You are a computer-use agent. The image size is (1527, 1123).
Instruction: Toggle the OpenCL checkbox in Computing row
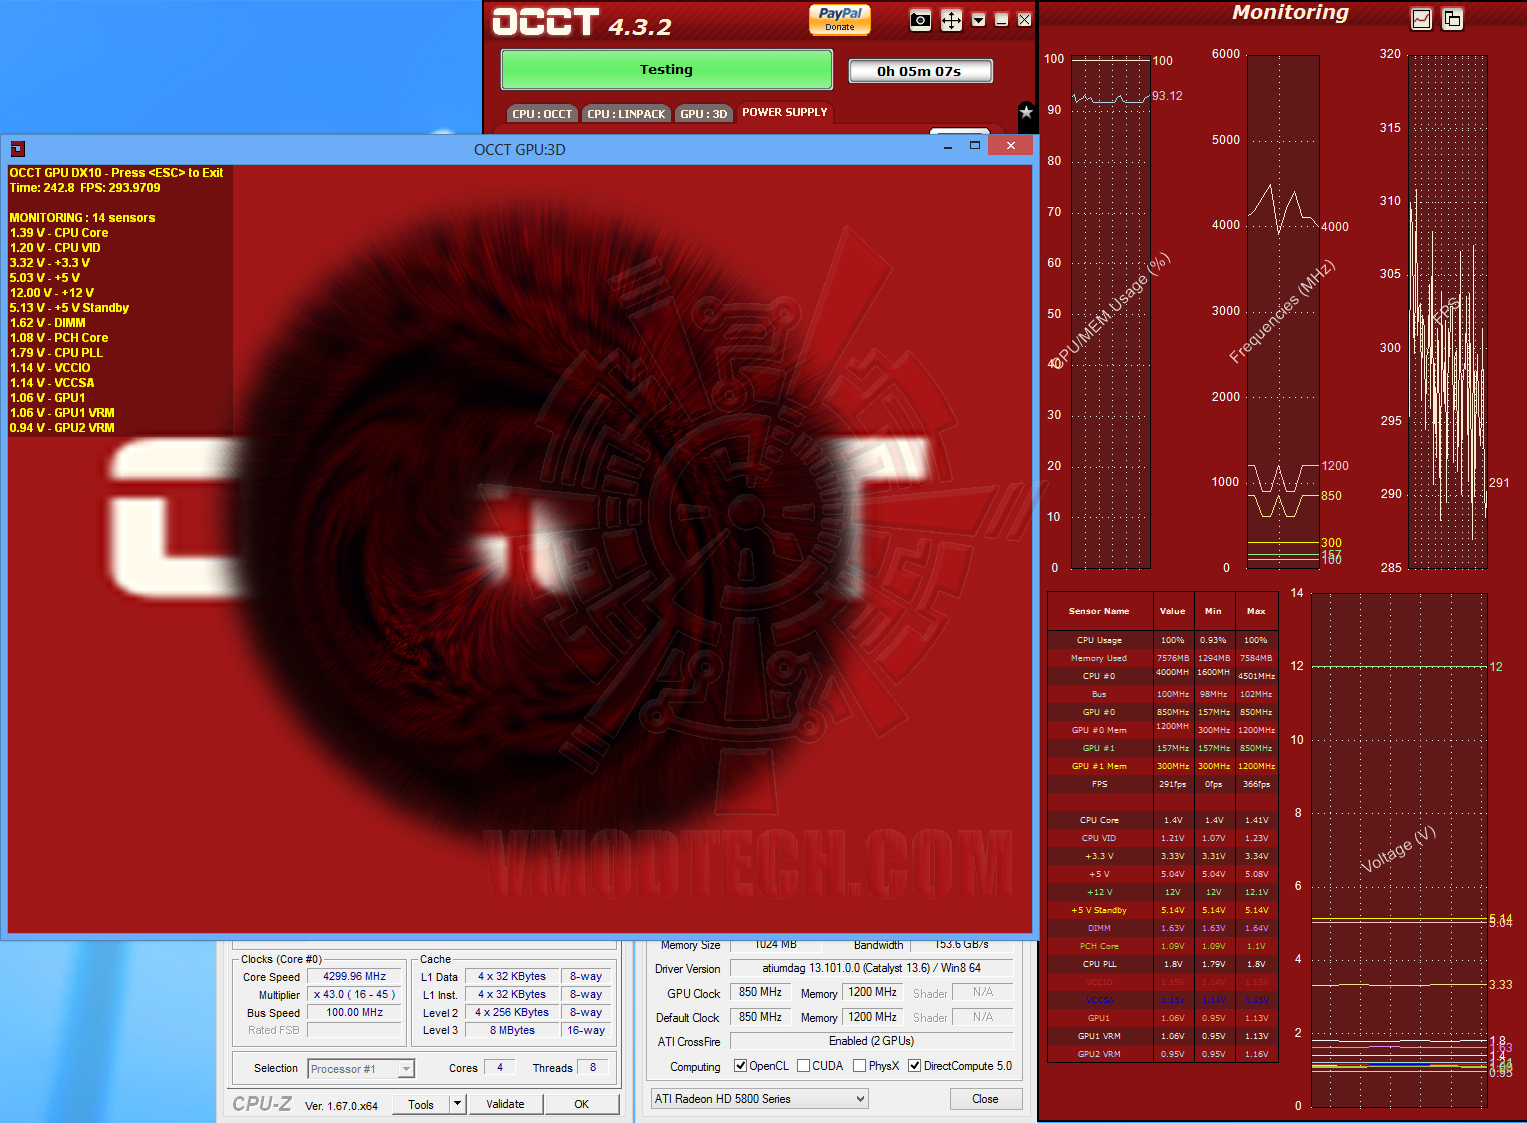click(741, 1066)
